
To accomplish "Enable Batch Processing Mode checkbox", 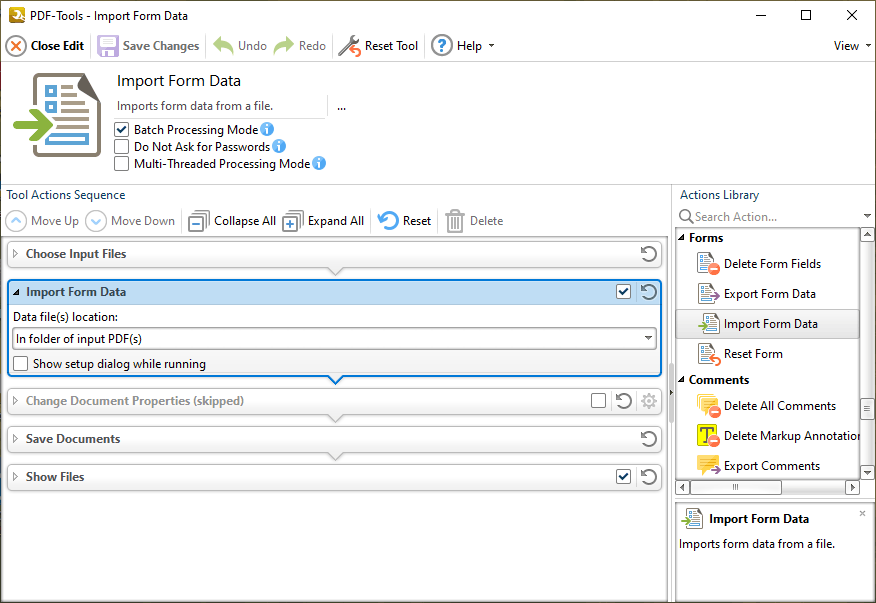I will tap(121, 130).
